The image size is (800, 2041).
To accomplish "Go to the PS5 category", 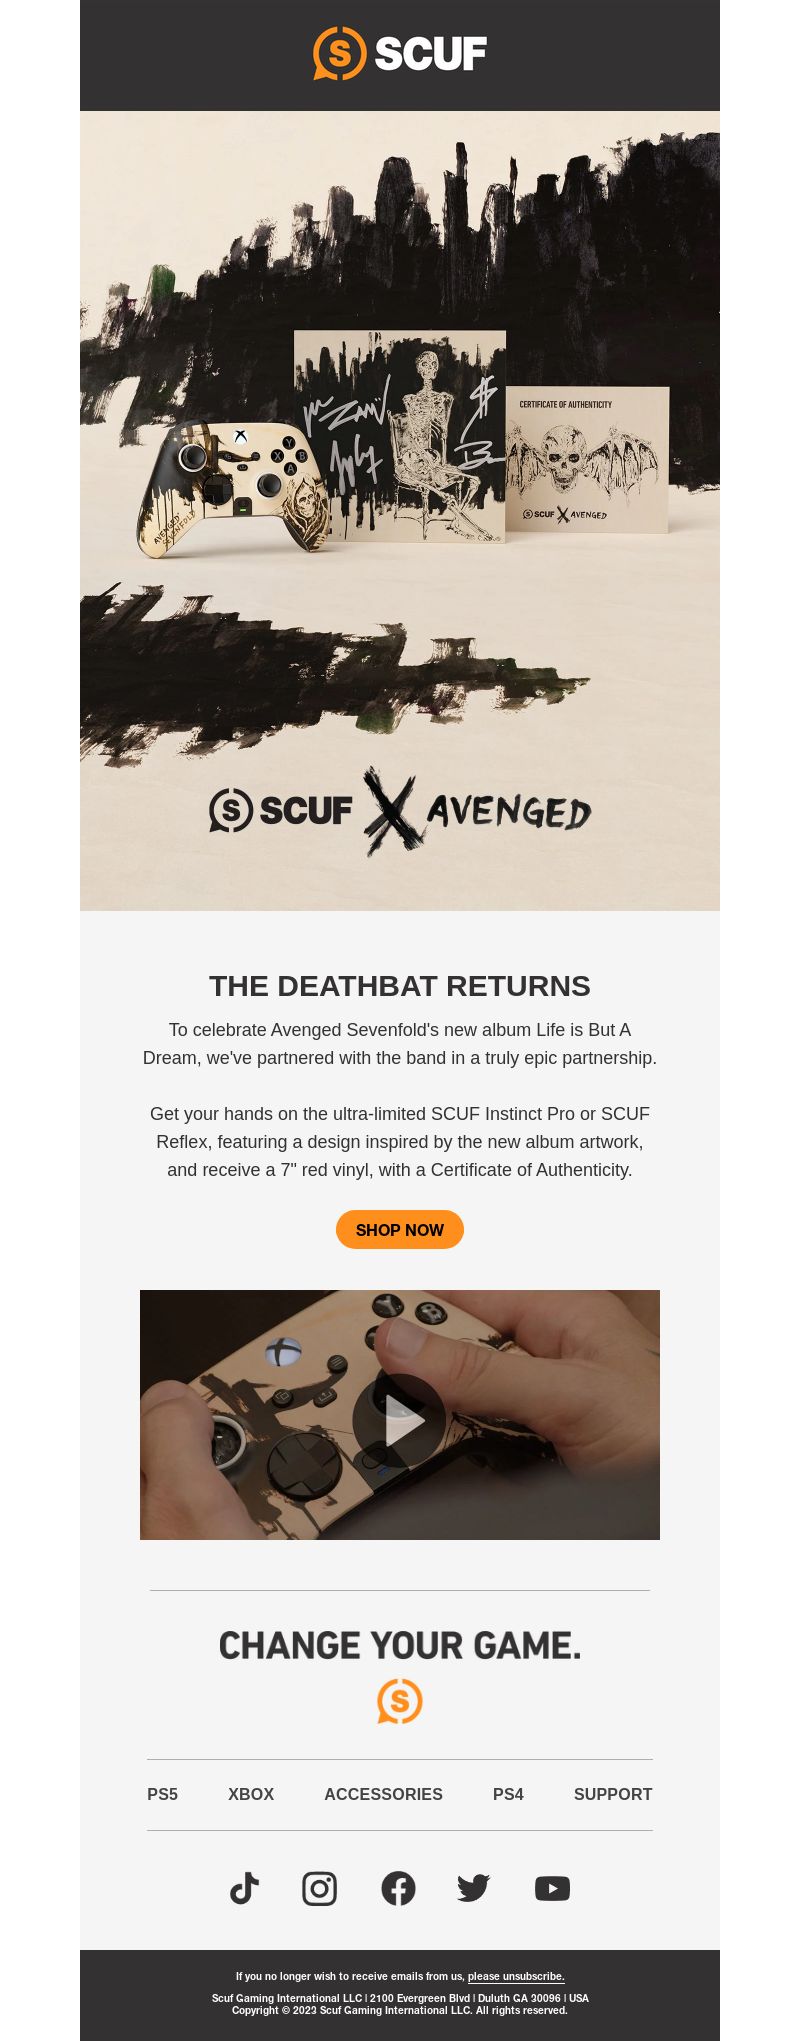I will 162,1795.
